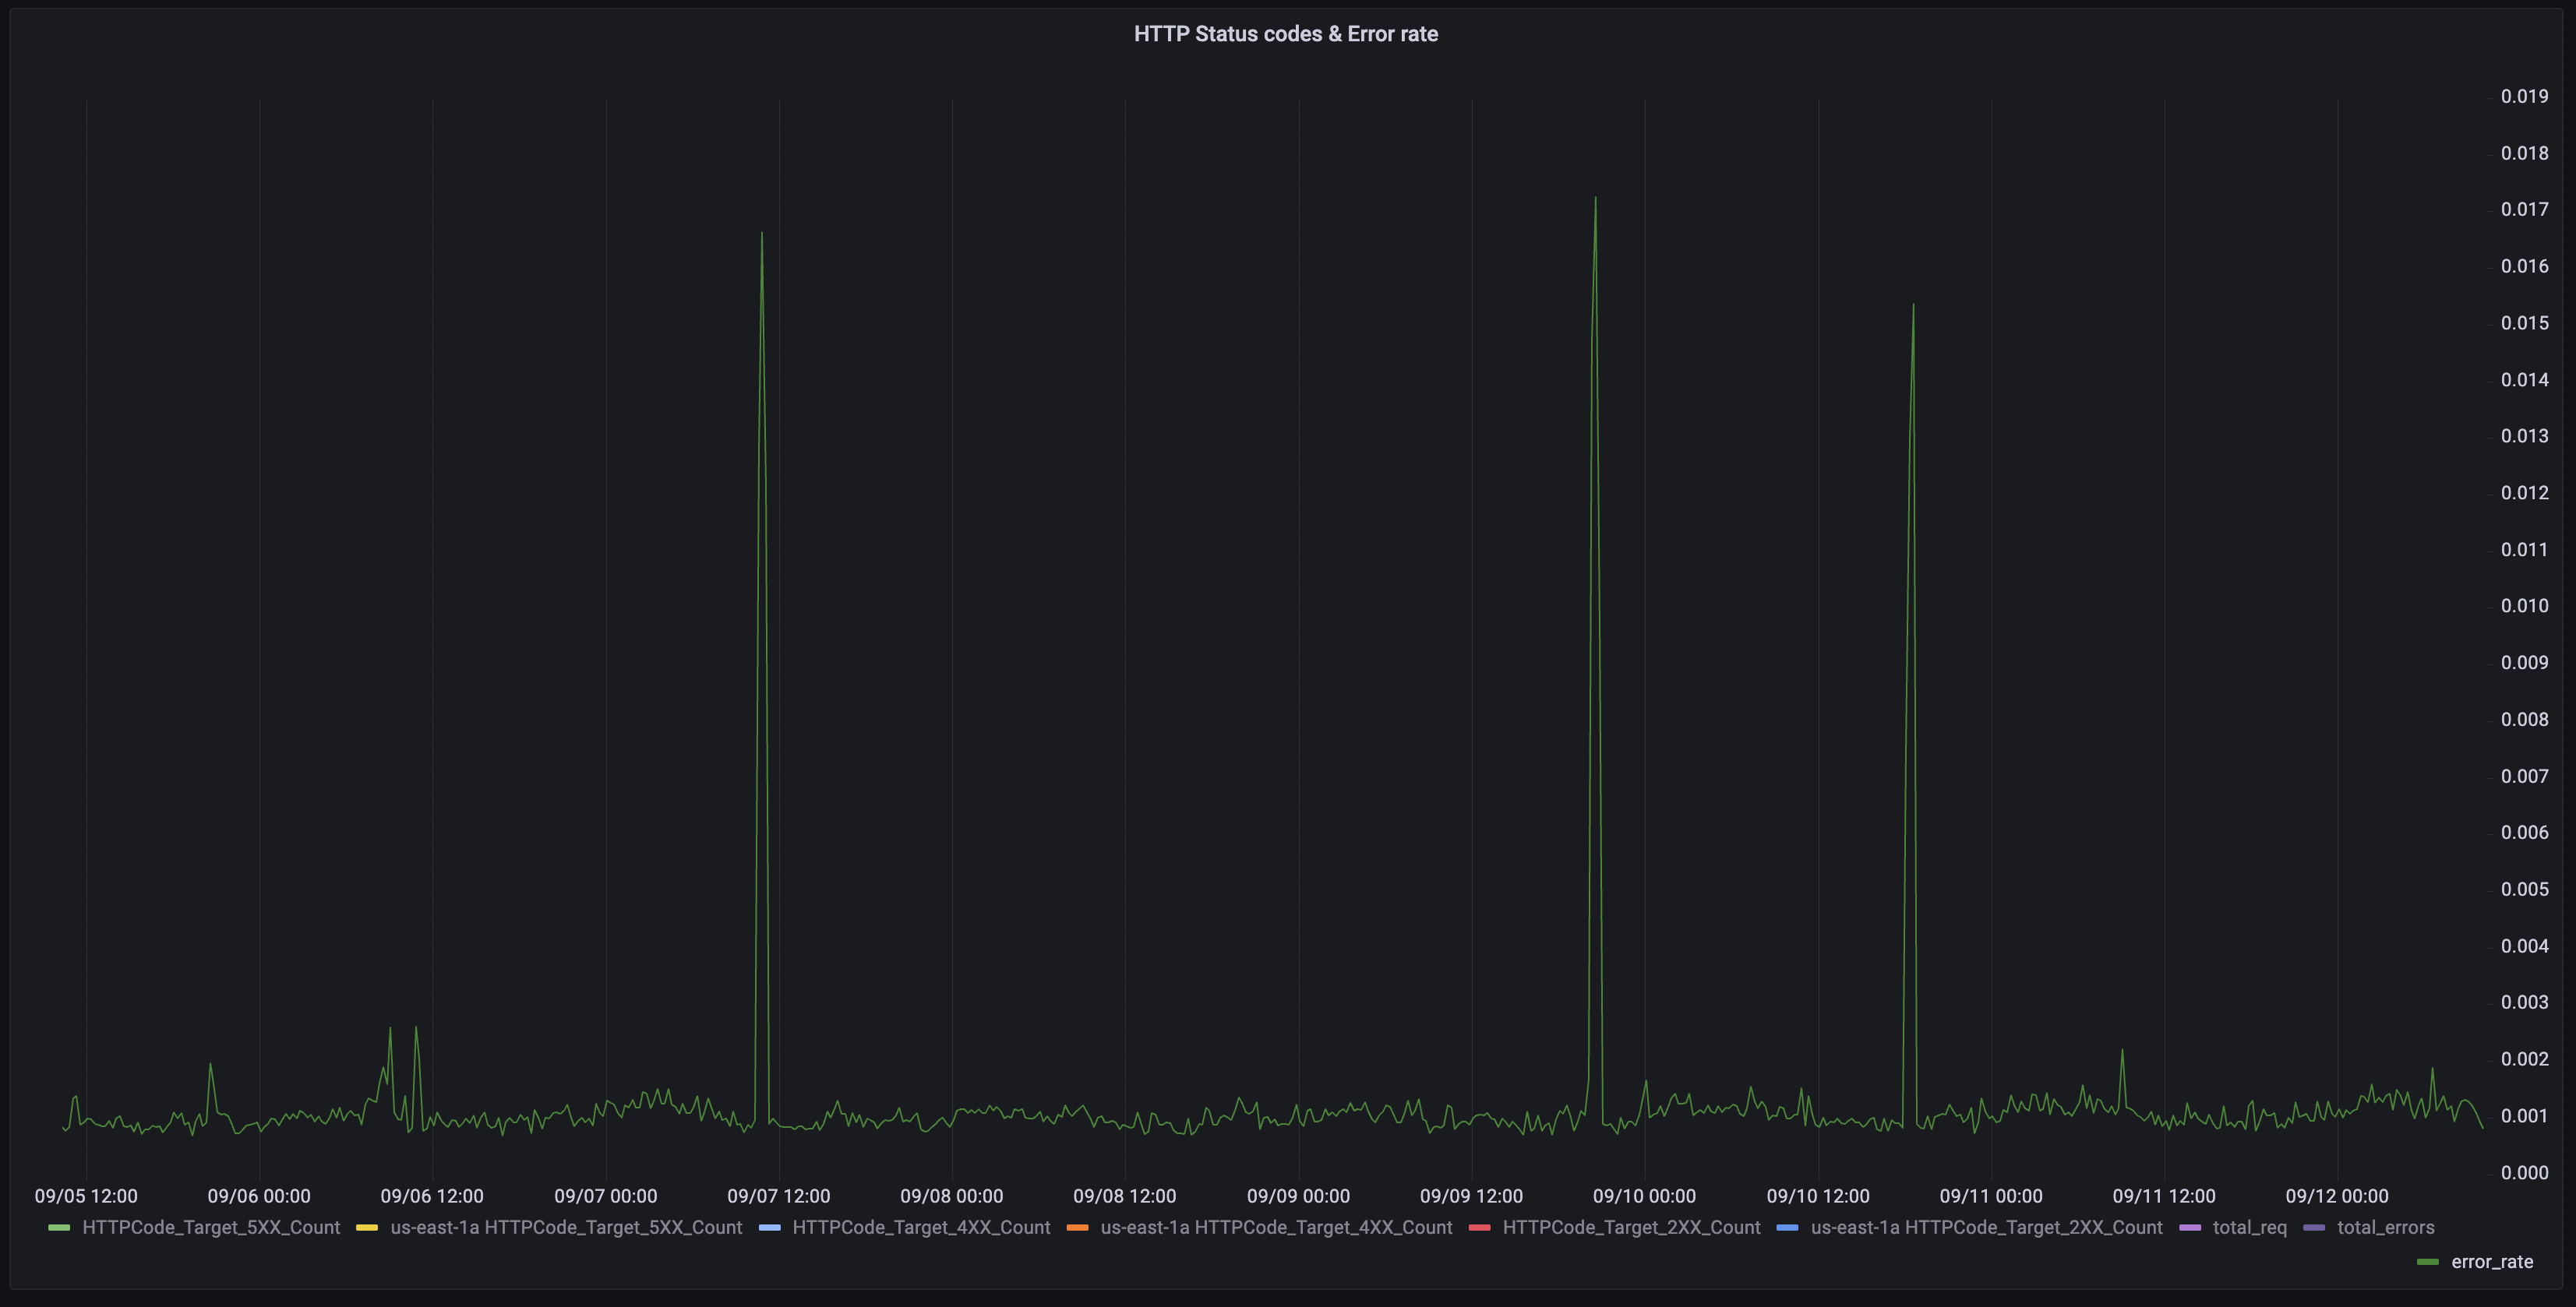Hide the HTTPCode_Target_5XX_Count series
This screenshot has height=1307, width=2576.
tap(211, 1227)
